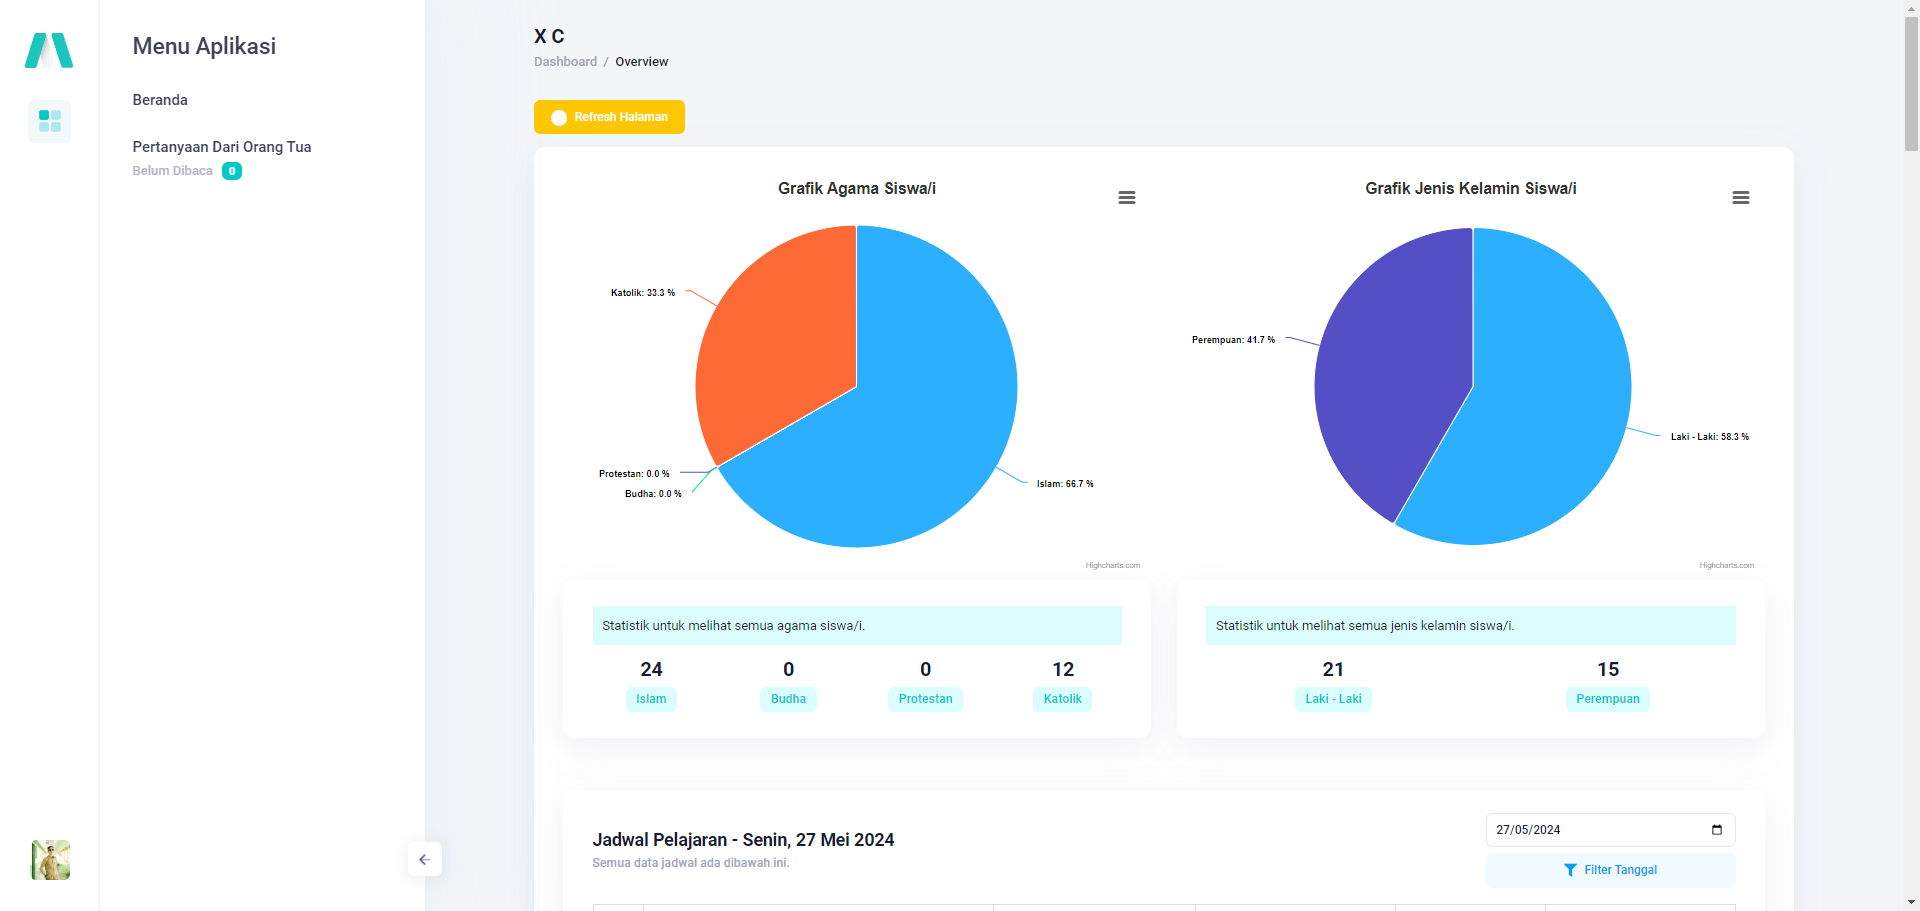The height and width of the screenshot is (911, 1920).
Task: Collapse the sidebar with the arrow button
Action: point(424,859)
